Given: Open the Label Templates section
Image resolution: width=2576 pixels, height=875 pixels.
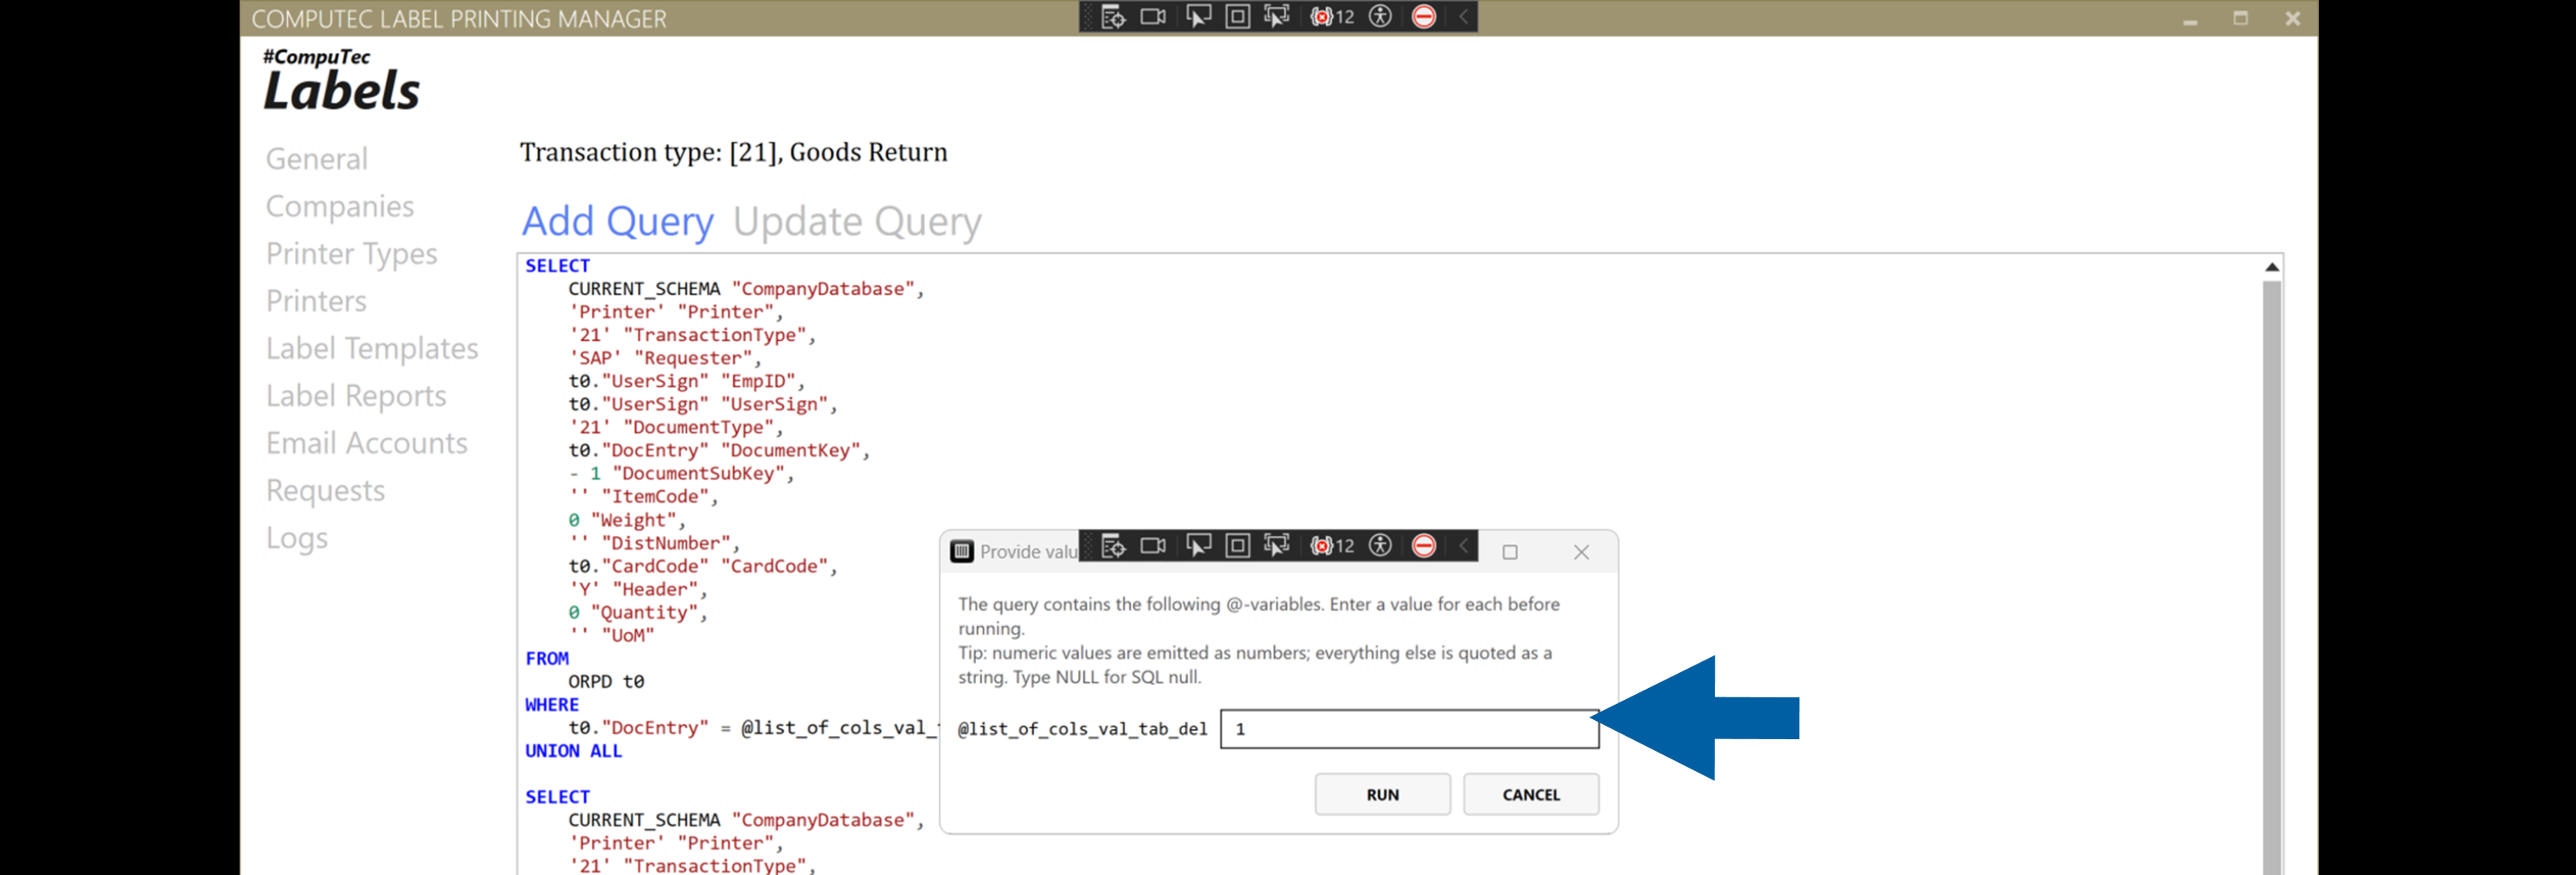Looking at the screenshot, I should pos(371,349).
